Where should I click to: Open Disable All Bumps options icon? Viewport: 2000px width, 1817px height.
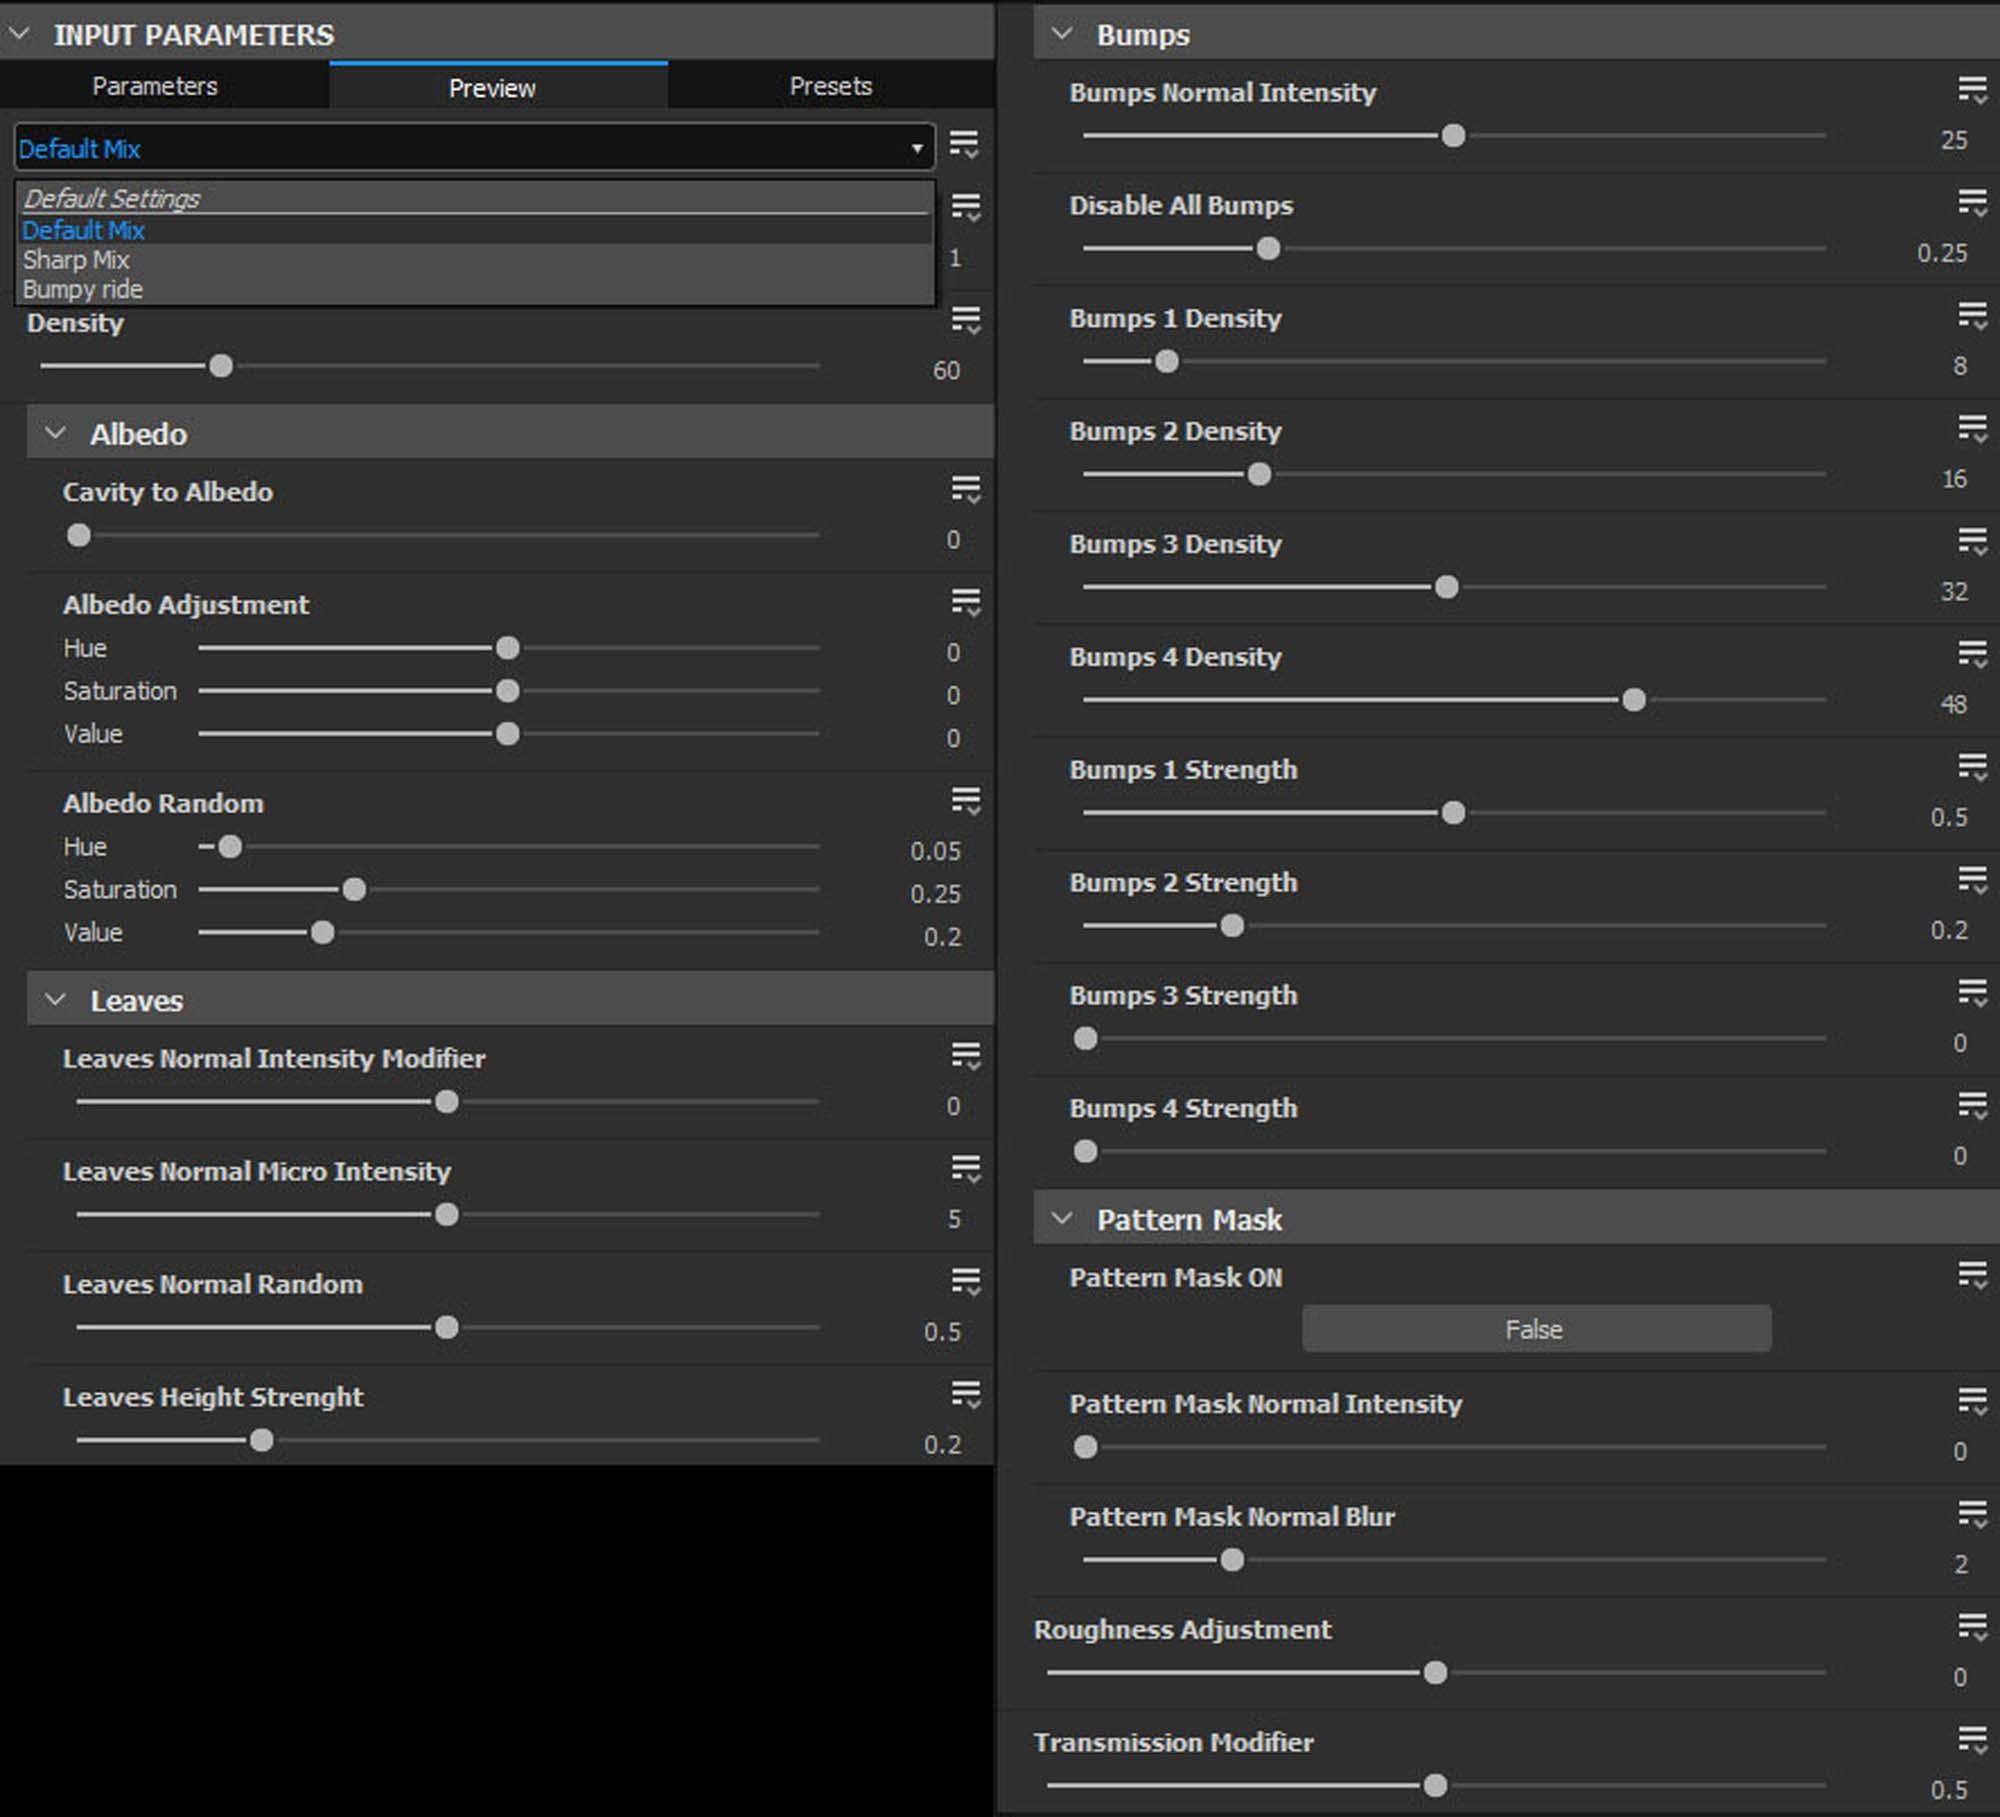pyautogui.click(x=1972, y=204)
